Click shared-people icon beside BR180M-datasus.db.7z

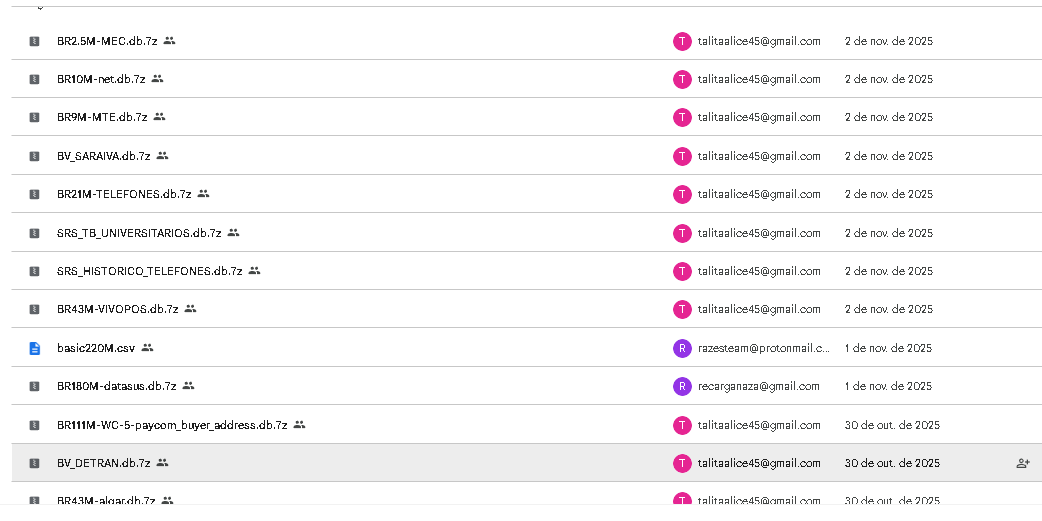click(x=189, y=385)
